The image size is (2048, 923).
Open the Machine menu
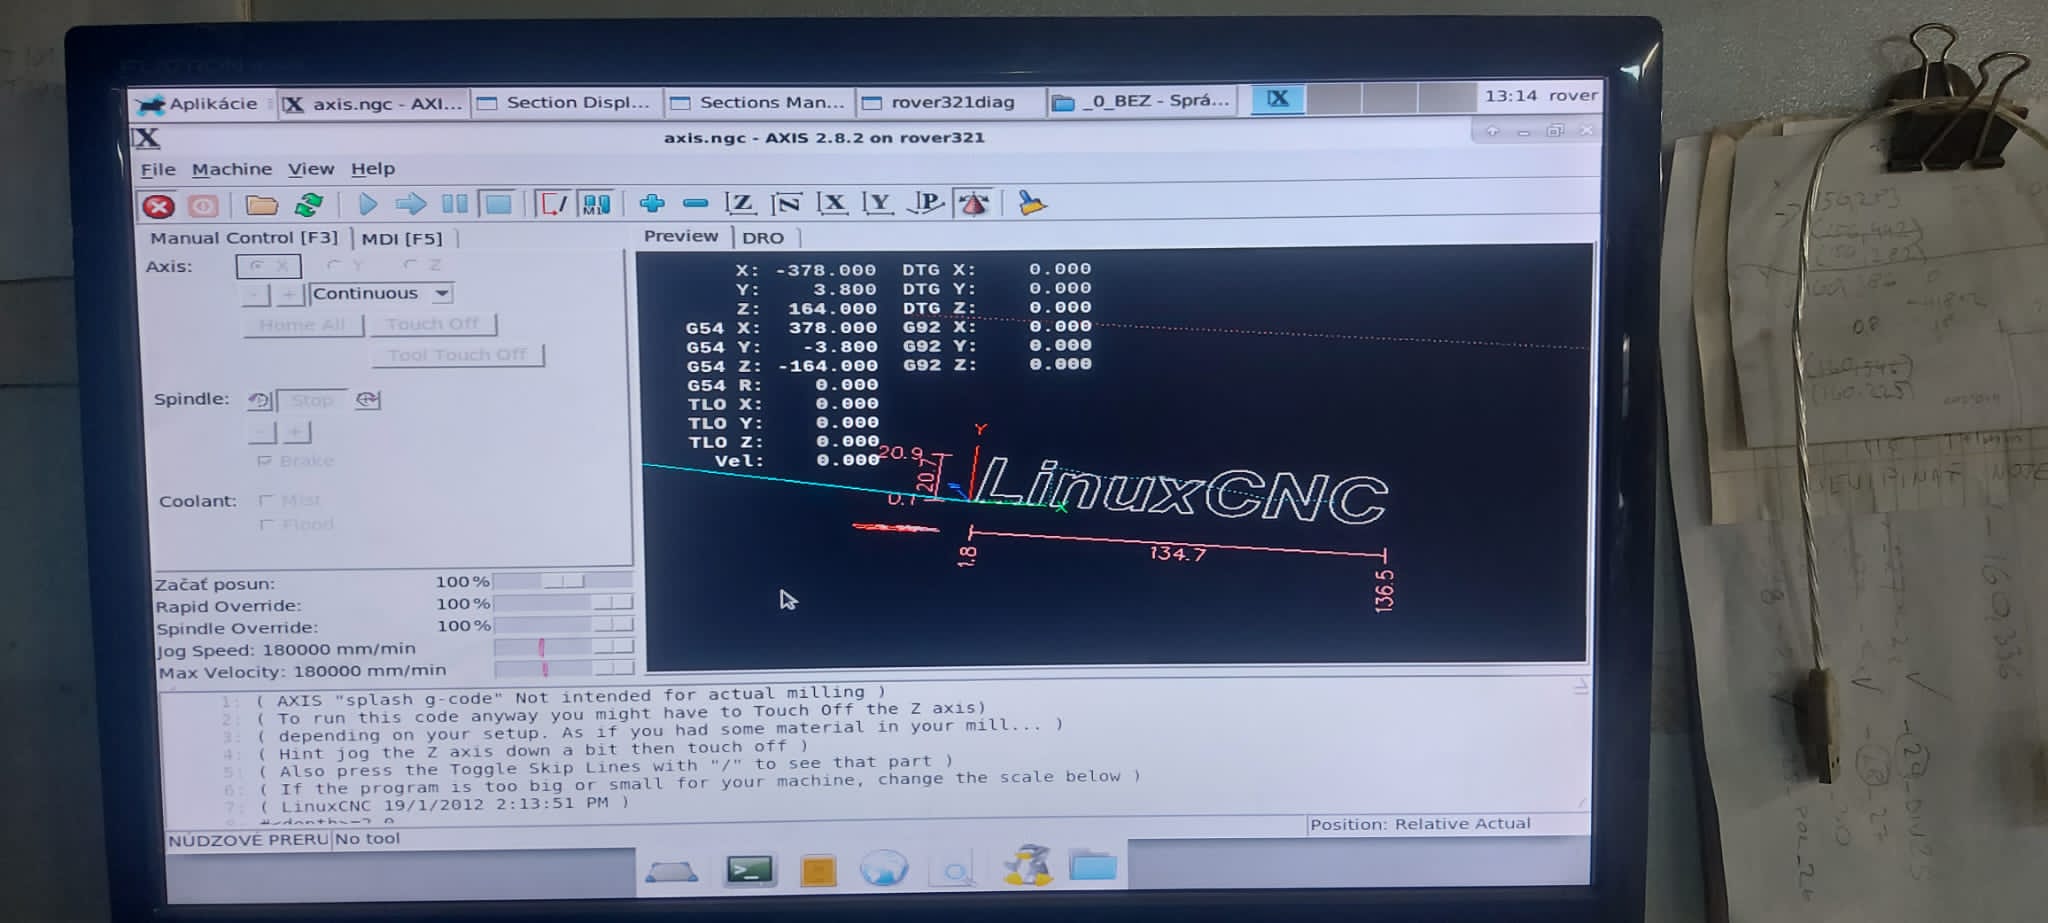point(231,169)
